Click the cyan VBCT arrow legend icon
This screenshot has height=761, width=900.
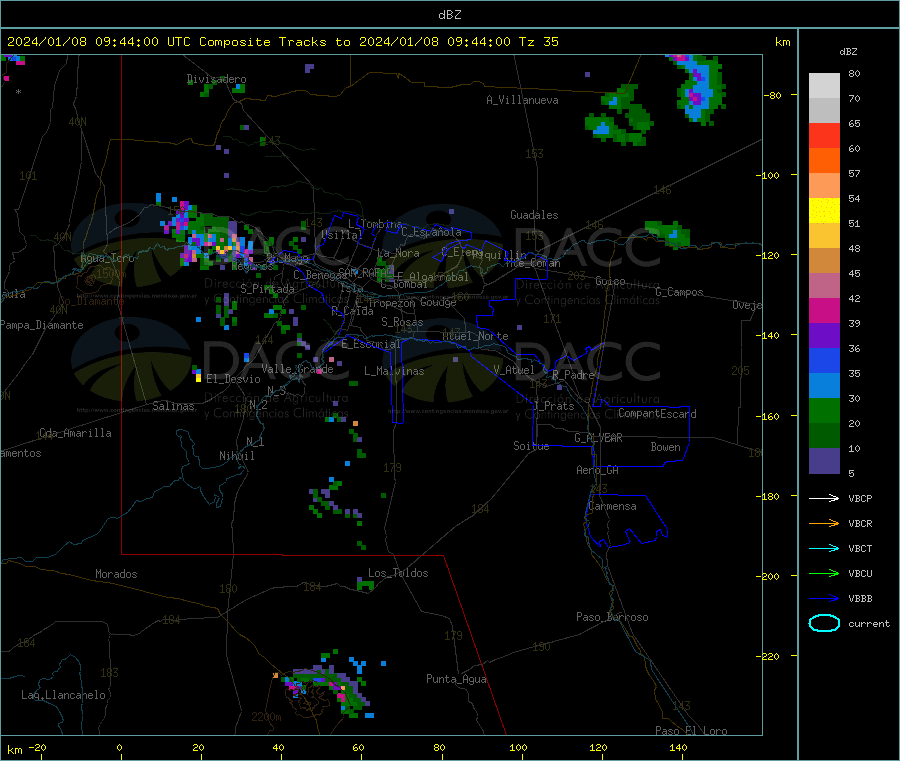click(x=824, y=549)
